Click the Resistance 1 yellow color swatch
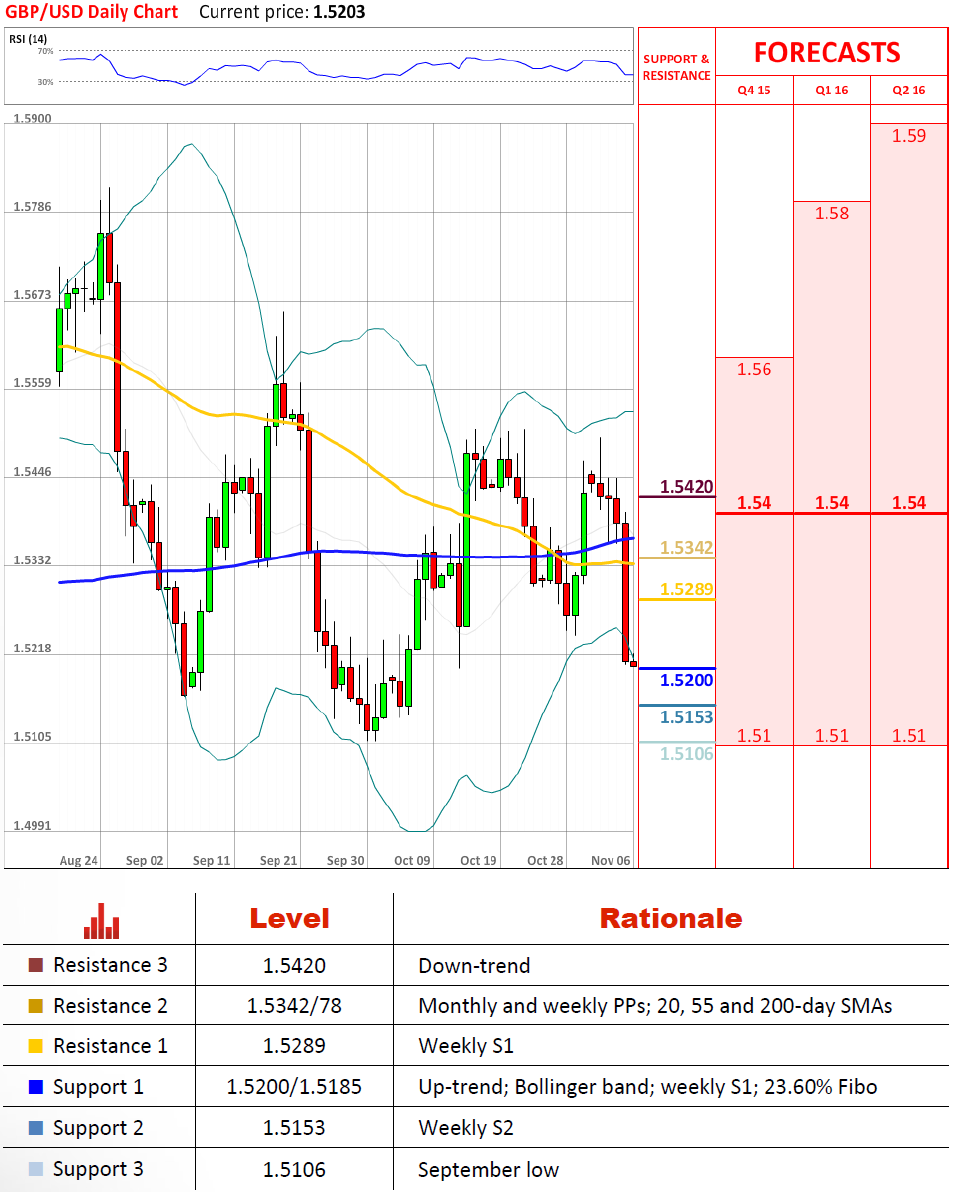 pos(36,1046)
